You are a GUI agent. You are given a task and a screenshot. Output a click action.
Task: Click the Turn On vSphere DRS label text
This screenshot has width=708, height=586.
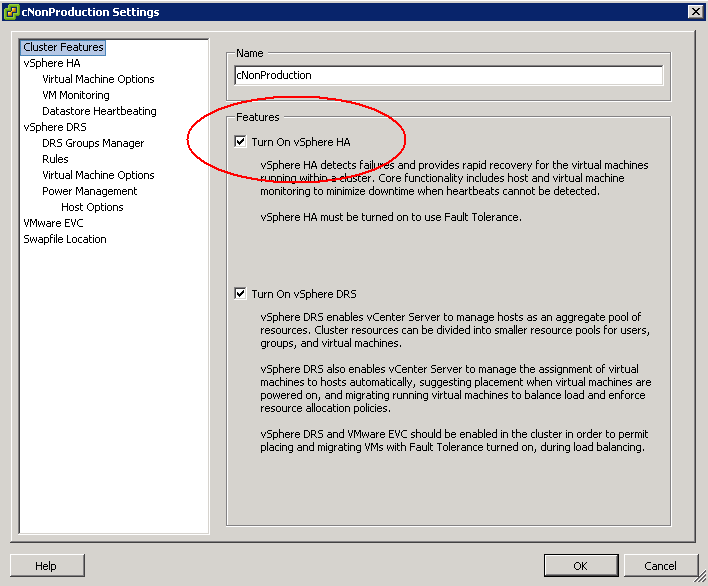304,294
